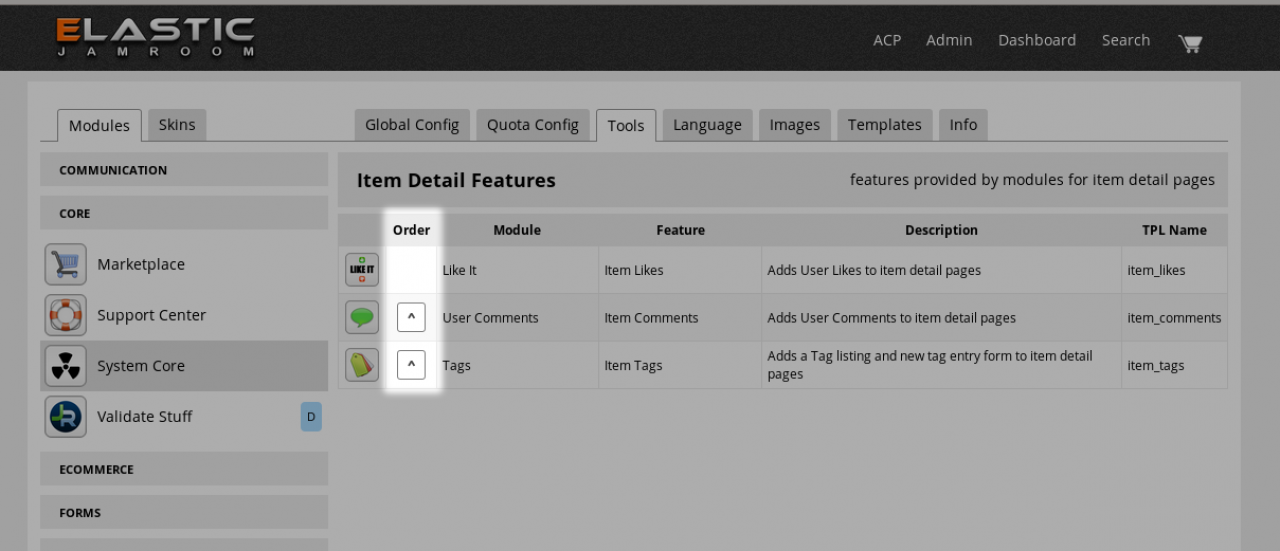Click the Support Center lifebuoy icon

coord(66,315)
